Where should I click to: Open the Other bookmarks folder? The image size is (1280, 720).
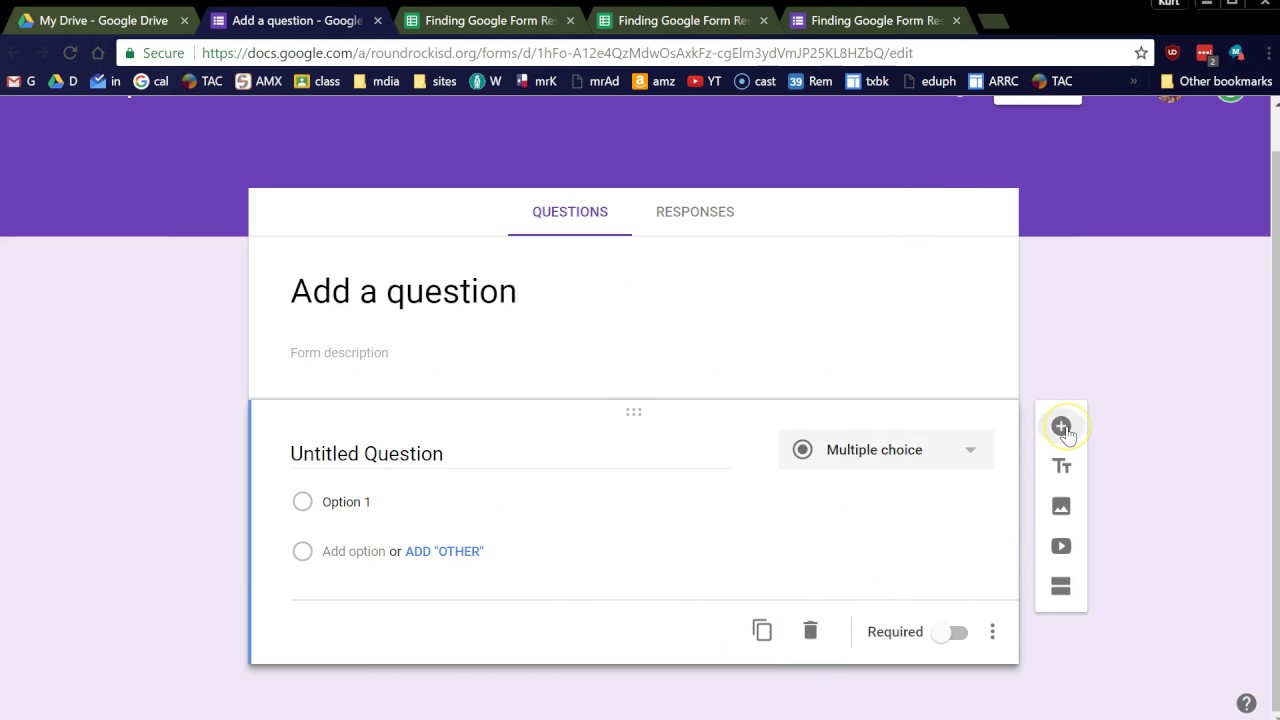point(1215,81)
